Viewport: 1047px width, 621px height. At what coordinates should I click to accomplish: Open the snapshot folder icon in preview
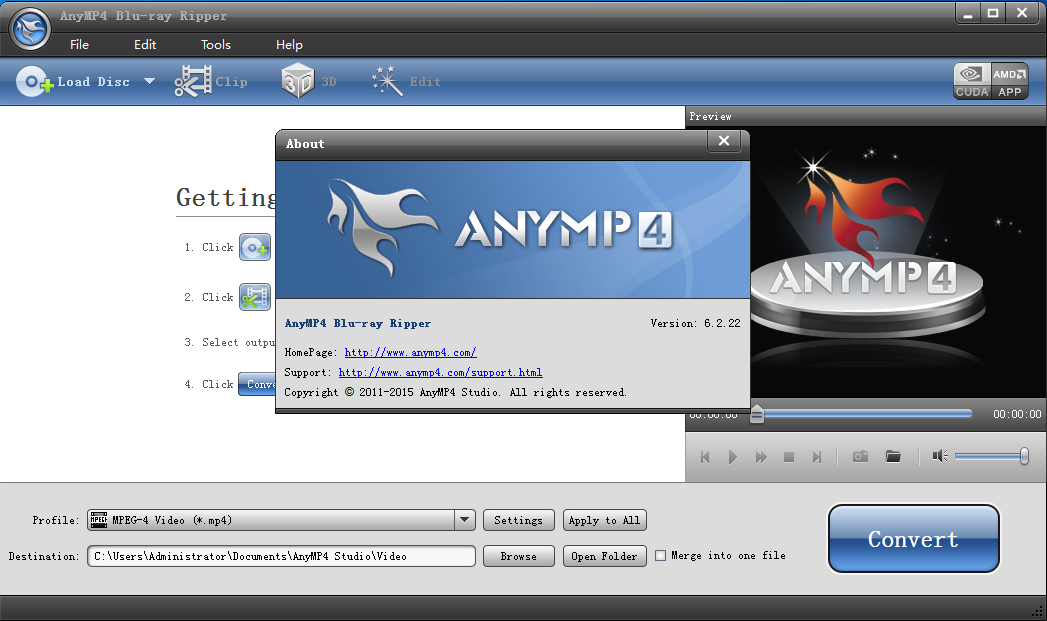893,456
